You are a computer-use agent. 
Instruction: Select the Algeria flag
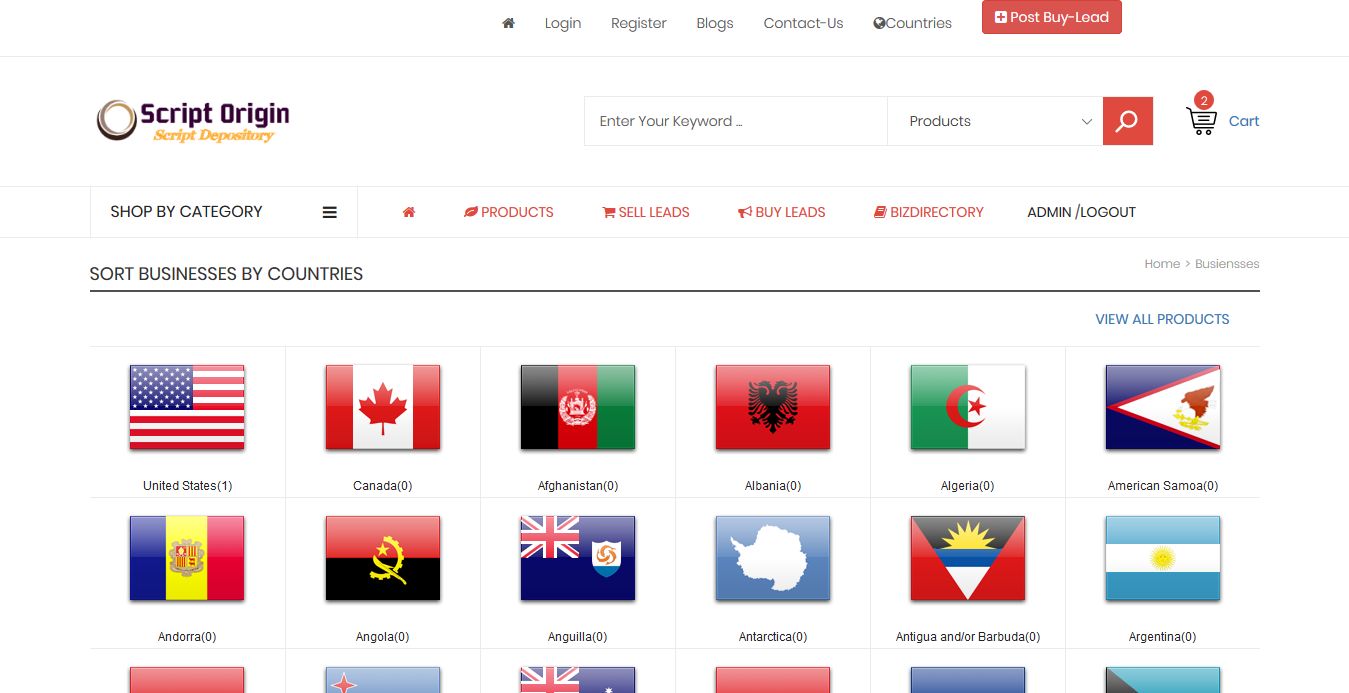[968, 407]
